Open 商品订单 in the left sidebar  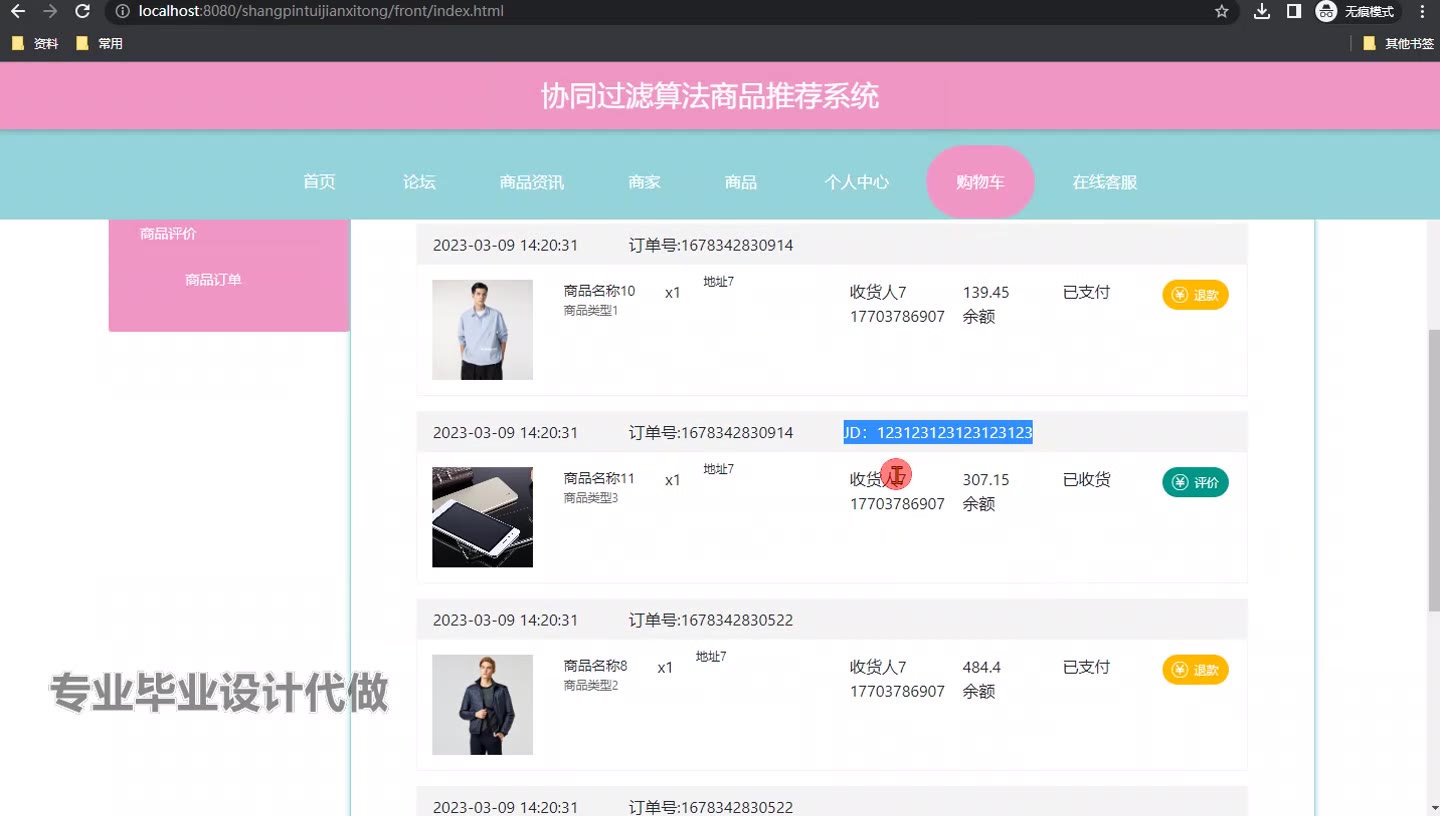click(x=213, y=280)
